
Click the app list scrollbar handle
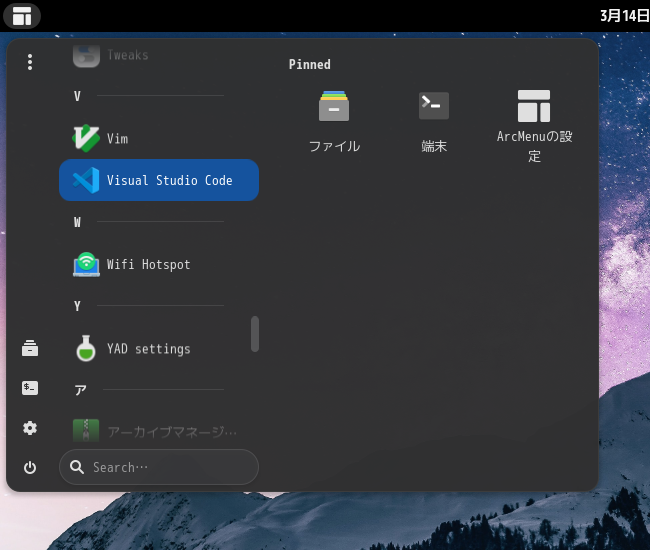[x=255, y=334]
